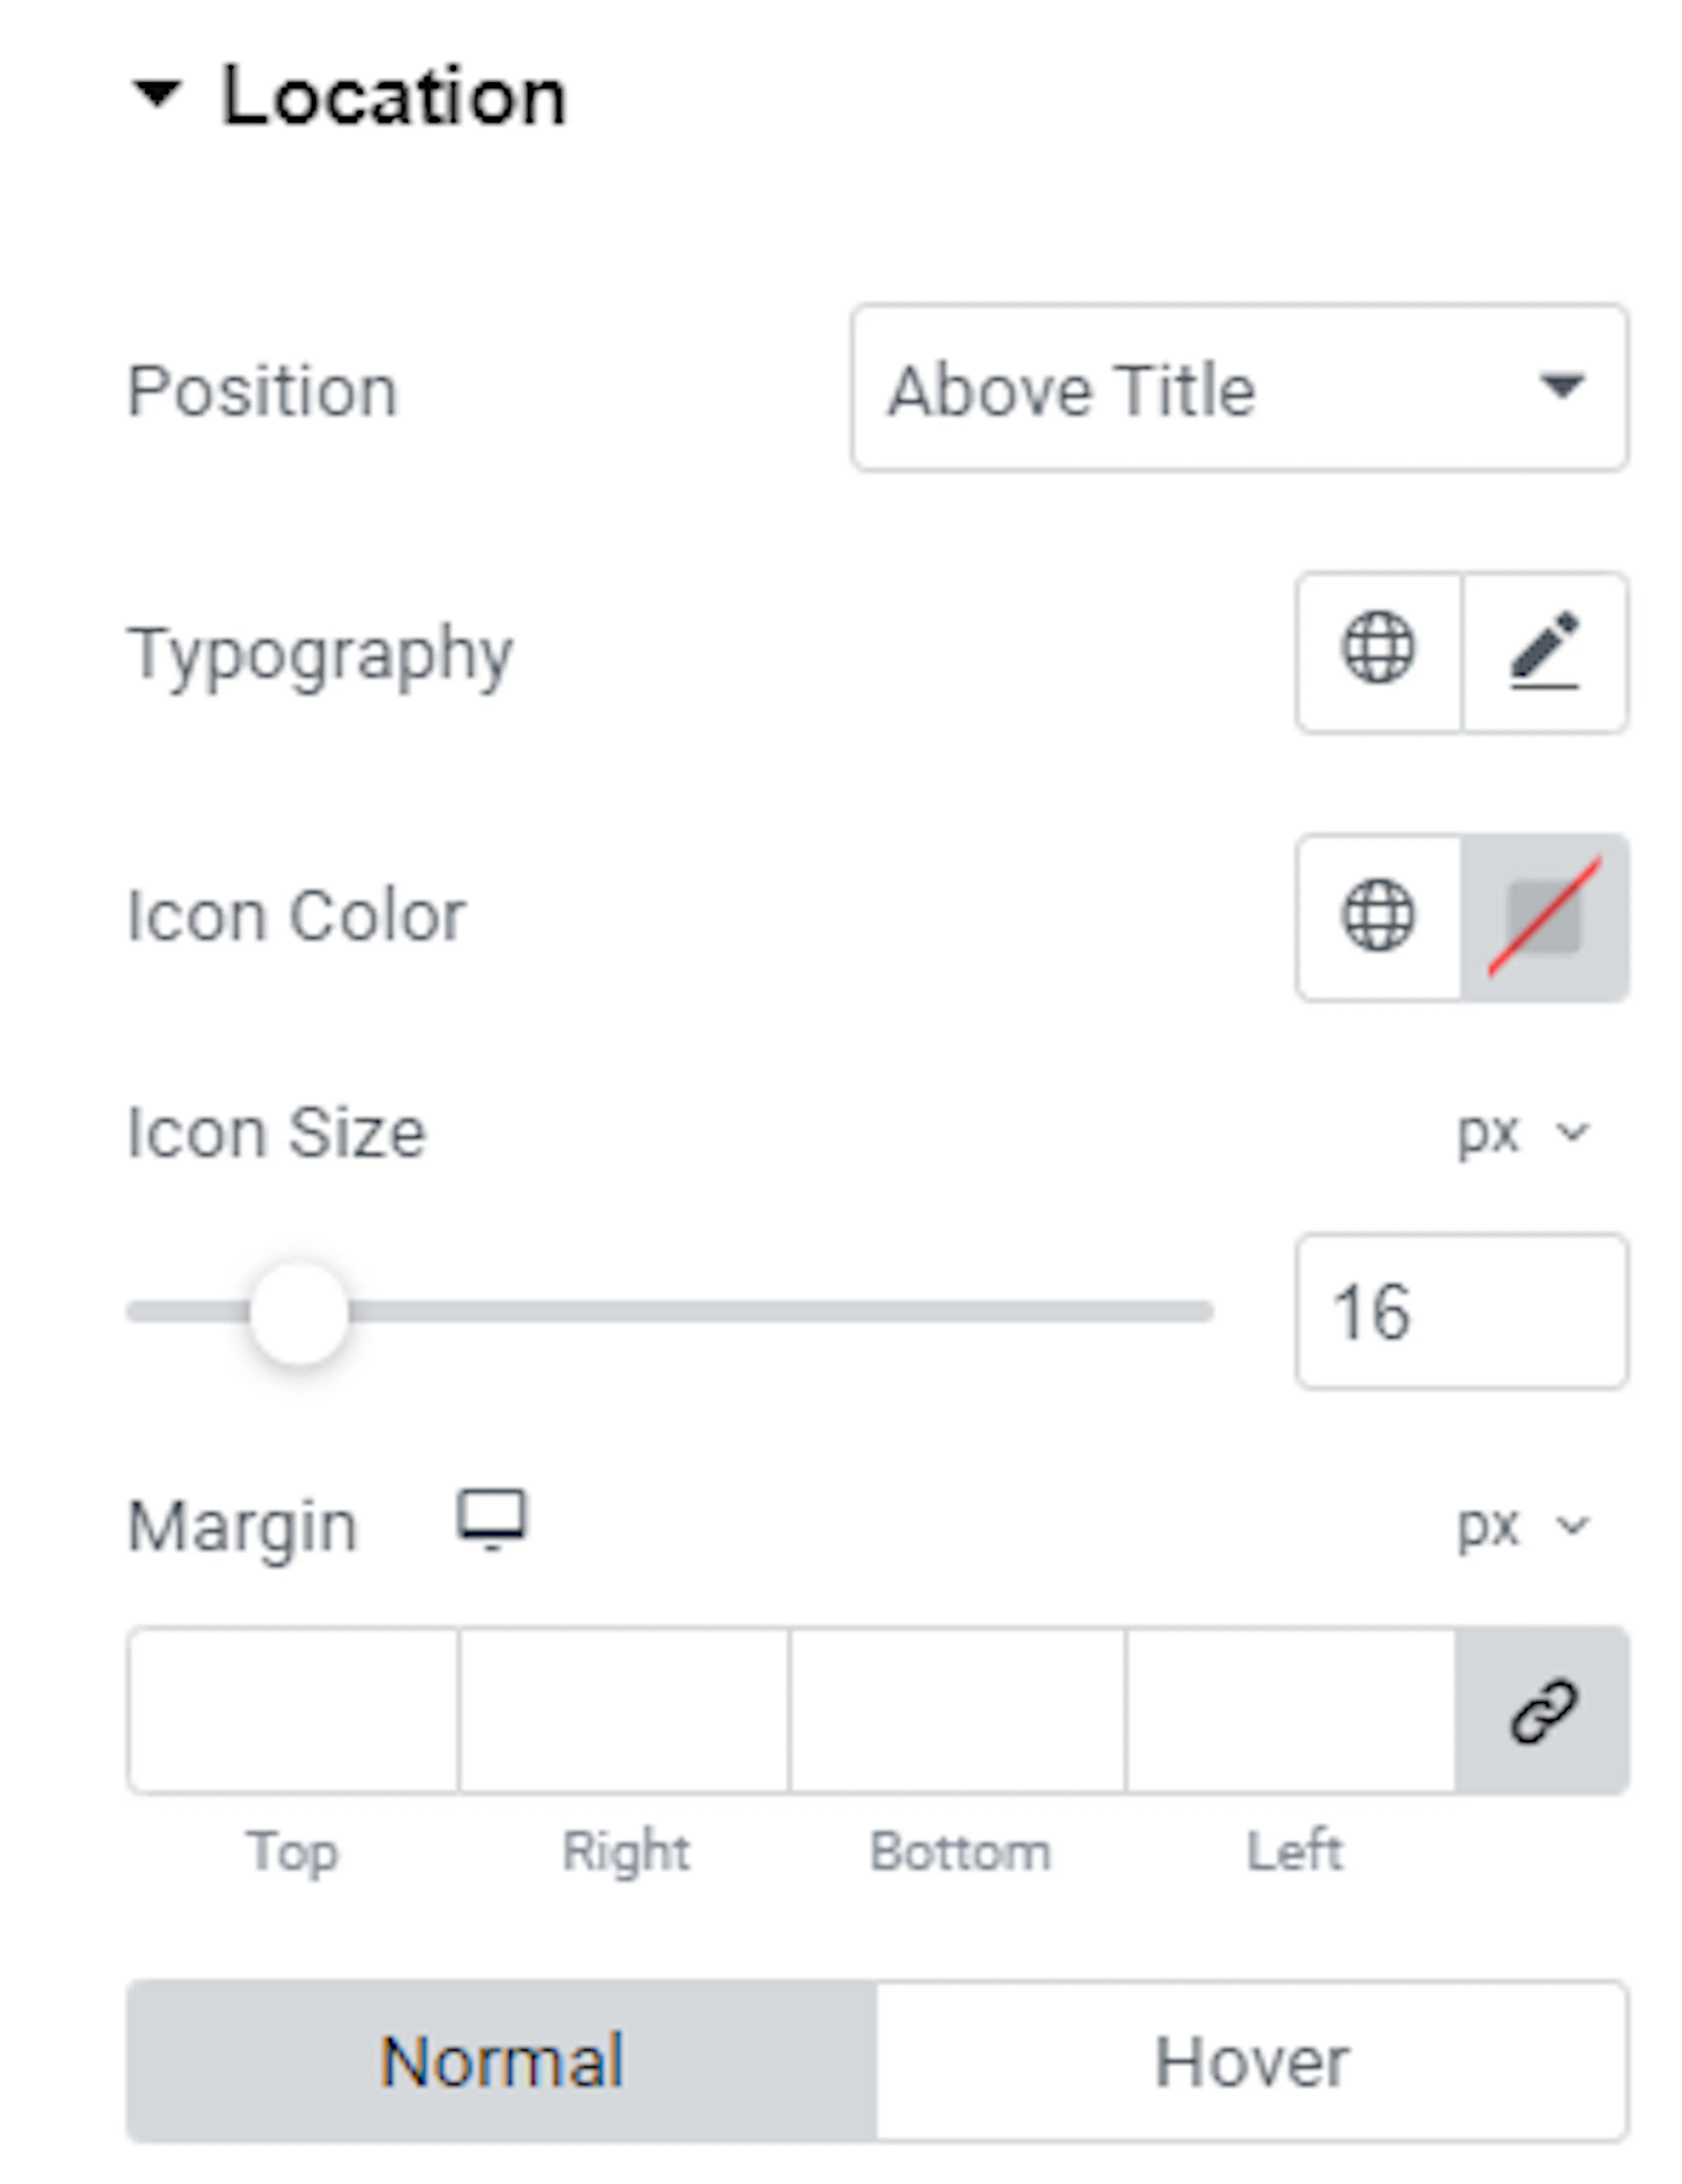1682x2184 pixels.
Task: Click the Margin Right input field
Action: (x=624, y=1711)
